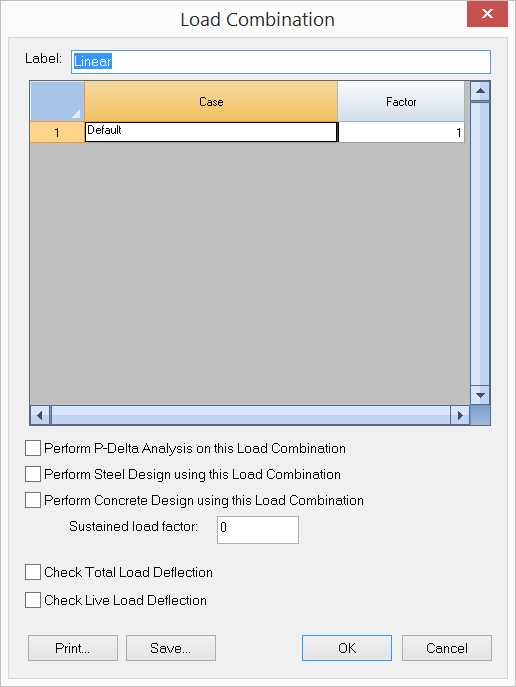Click the Sustained load factor field
Image resolution: width=516 pixels, height=687 pixels.
[x=258, y=530]
